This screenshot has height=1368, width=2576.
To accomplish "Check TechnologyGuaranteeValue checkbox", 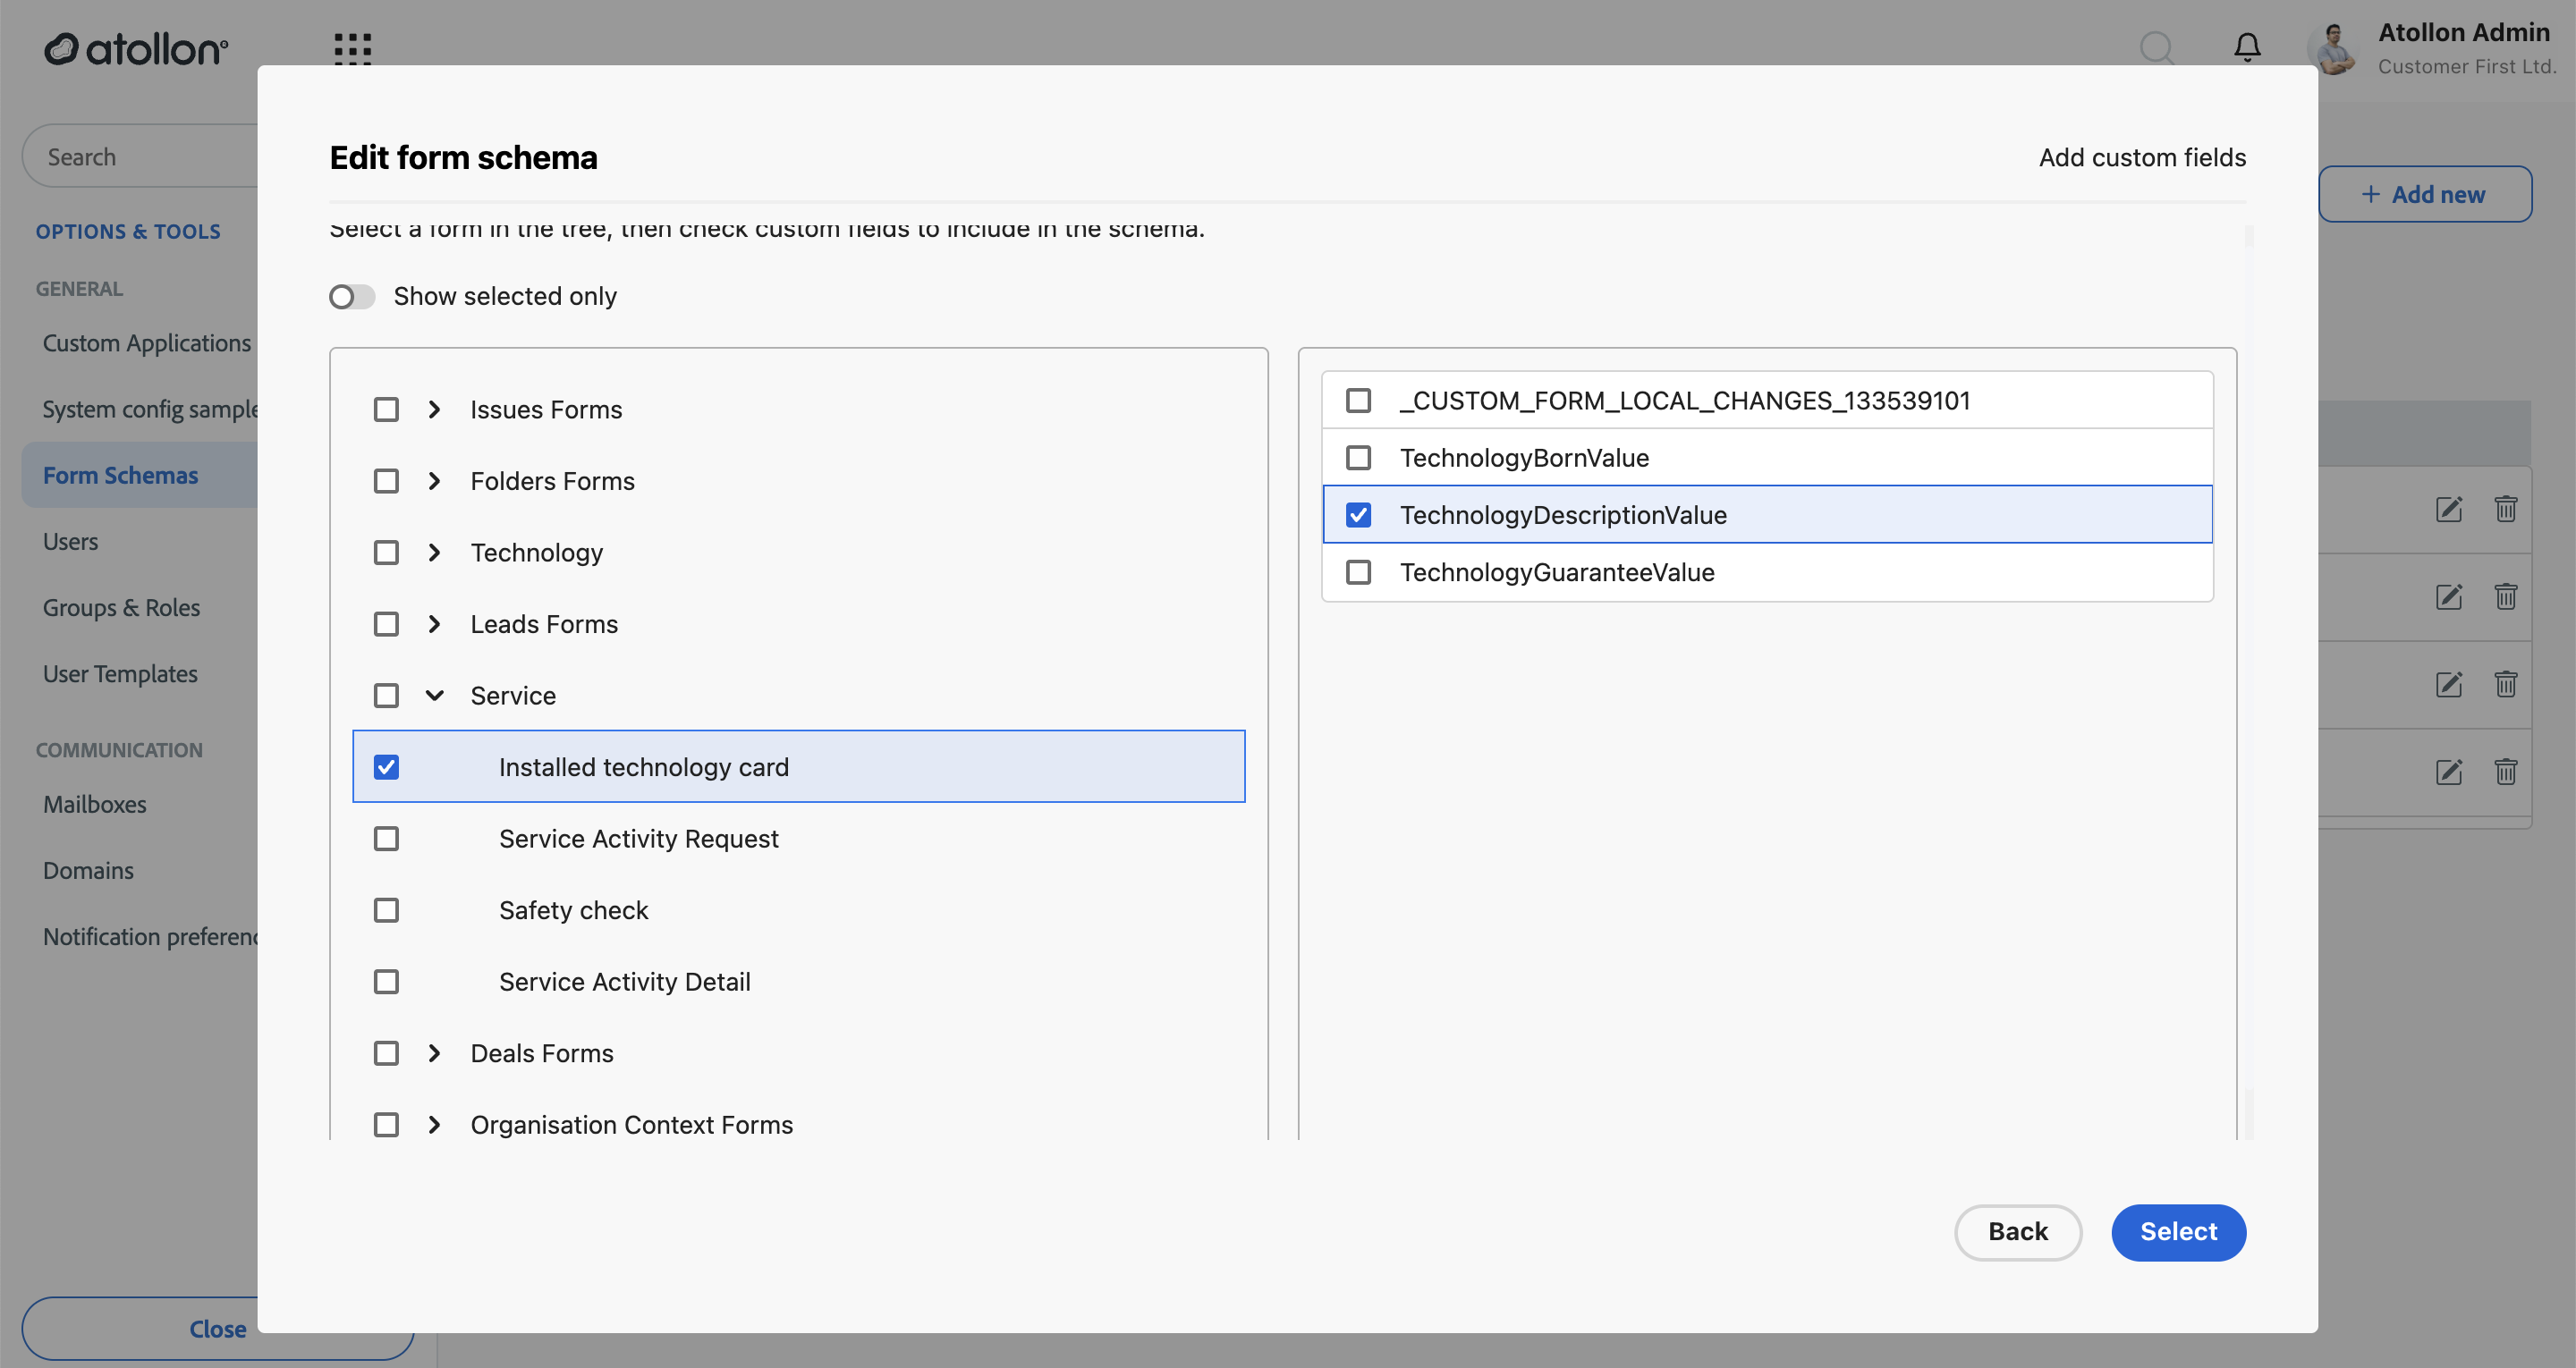I will click(x=1358, y=573).
